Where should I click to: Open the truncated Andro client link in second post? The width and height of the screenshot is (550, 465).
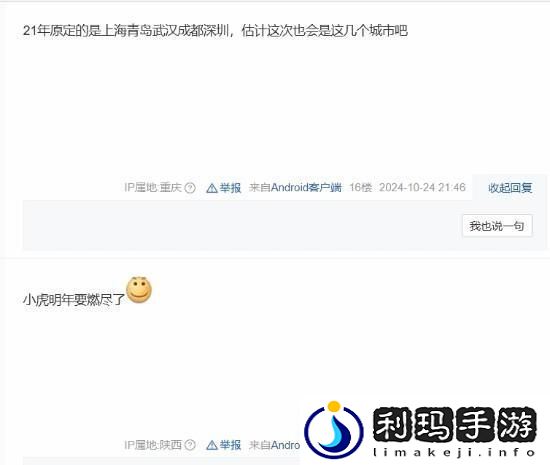[286, 445]
